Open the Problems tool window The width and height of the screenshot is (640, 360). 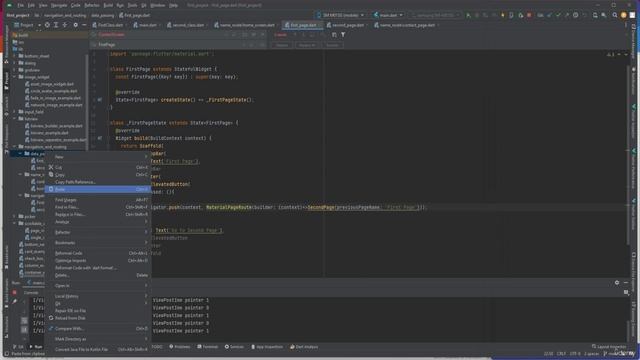tap(180, 347)
